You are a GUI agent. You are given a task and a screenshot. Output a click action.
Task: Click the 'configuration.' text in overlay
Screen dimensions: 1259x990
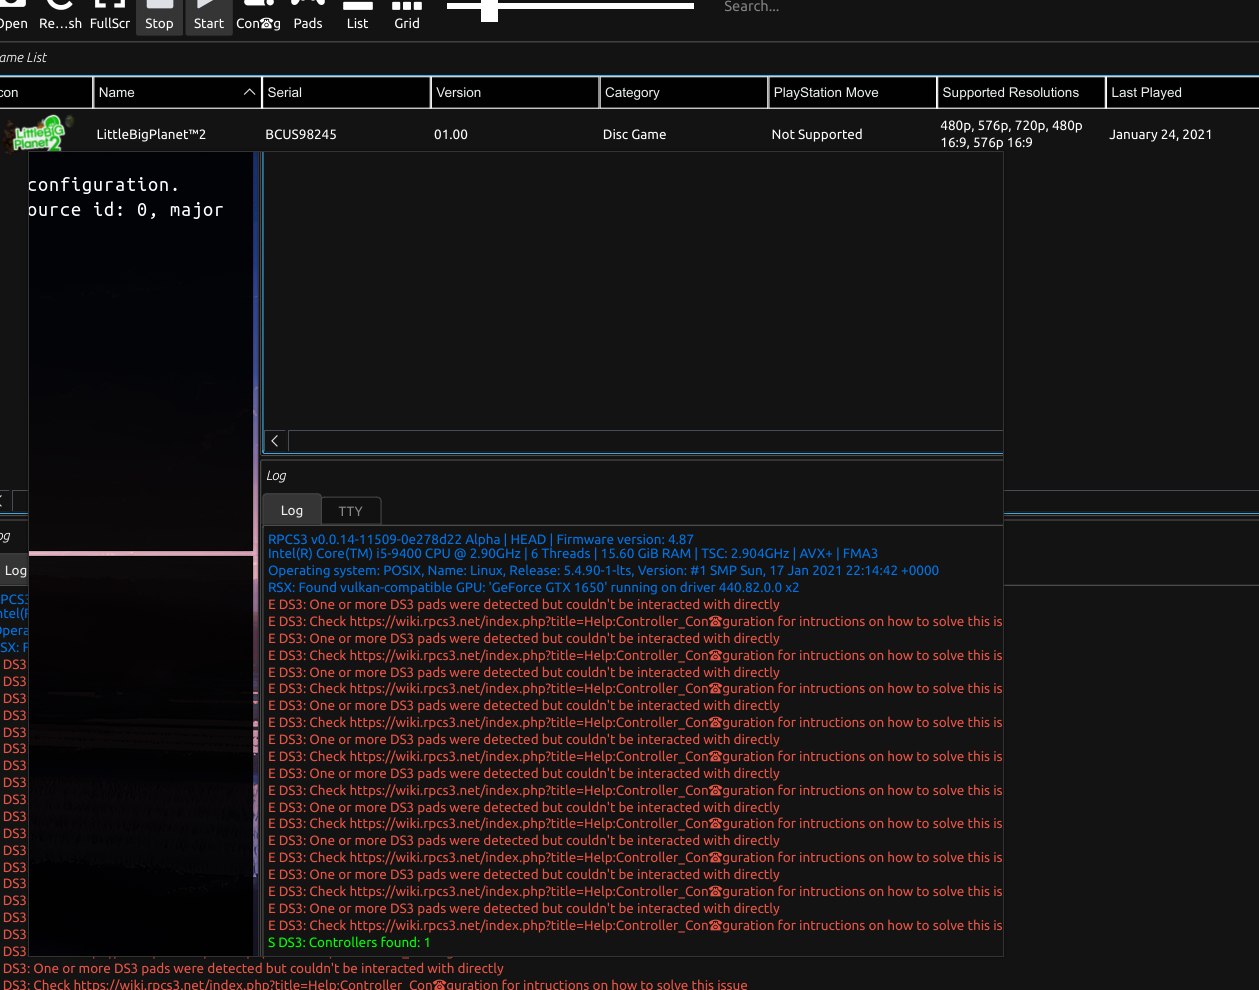104,185
